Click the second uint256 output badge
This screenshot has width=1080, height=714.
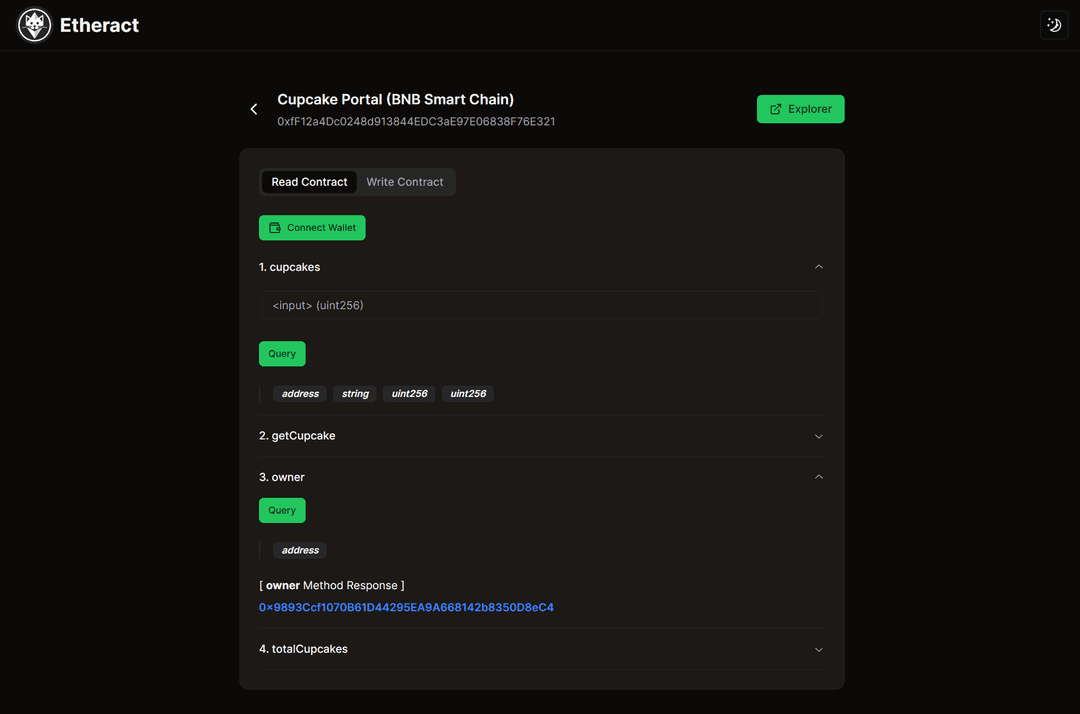pos(467,393)
